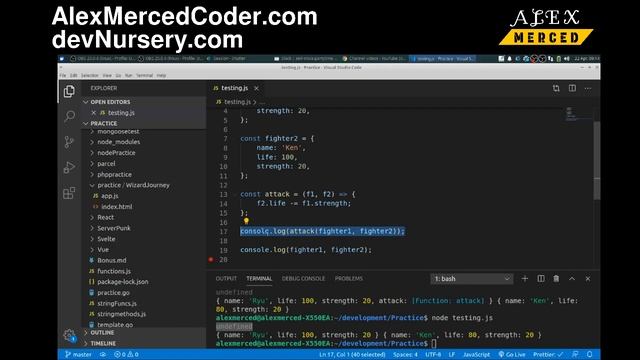Open the editor More Actions menu
Screen dimensions: 640x360
(x=588, y=88)
